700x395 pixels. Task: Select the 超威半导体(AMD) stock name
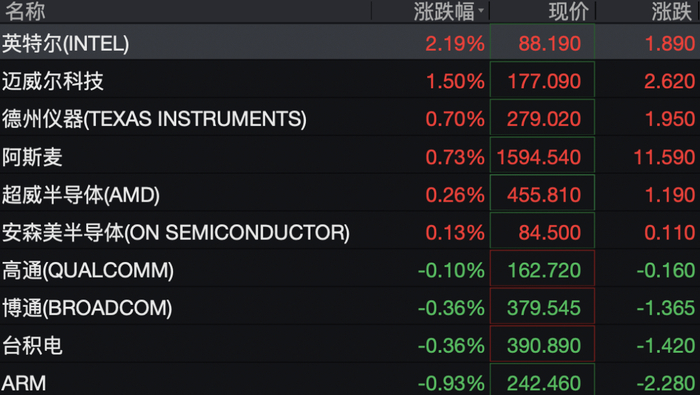tap(81, 195)
